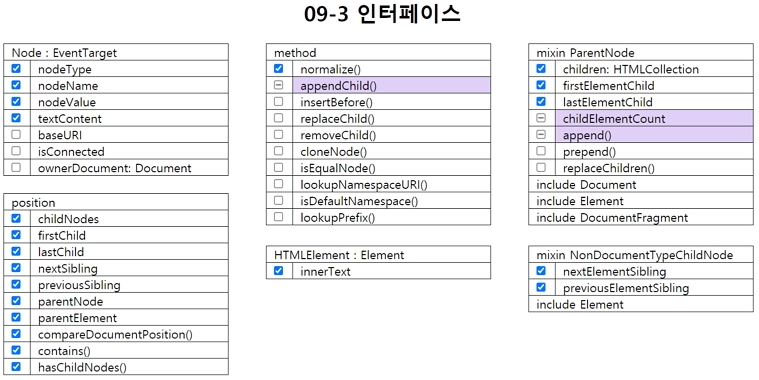Check the baseURI checkbox

coord(16,134)
